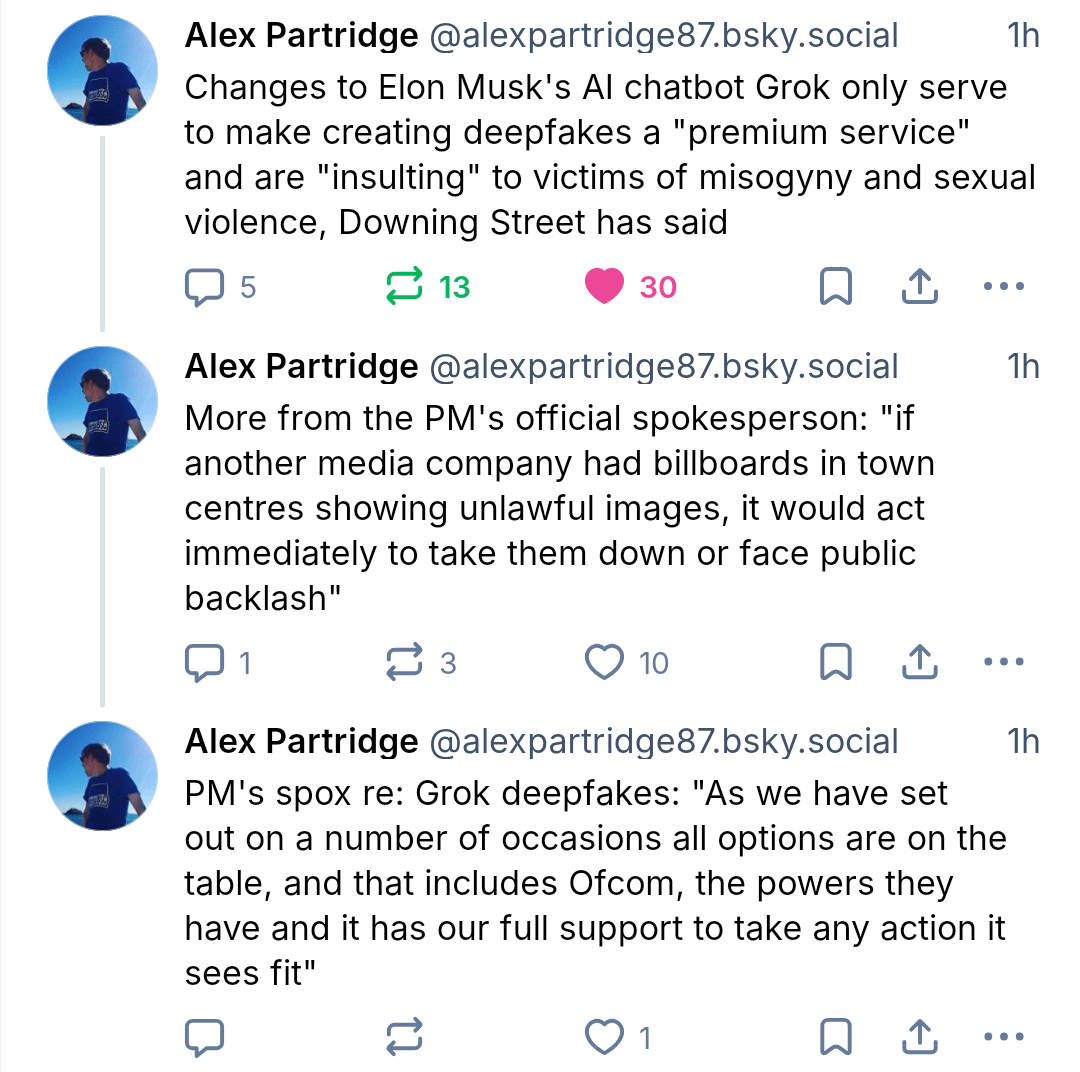This screenshot has height=1072, width=1080.
Task: Bookmark the Ofcom full support post
Action: [835, 1038]
